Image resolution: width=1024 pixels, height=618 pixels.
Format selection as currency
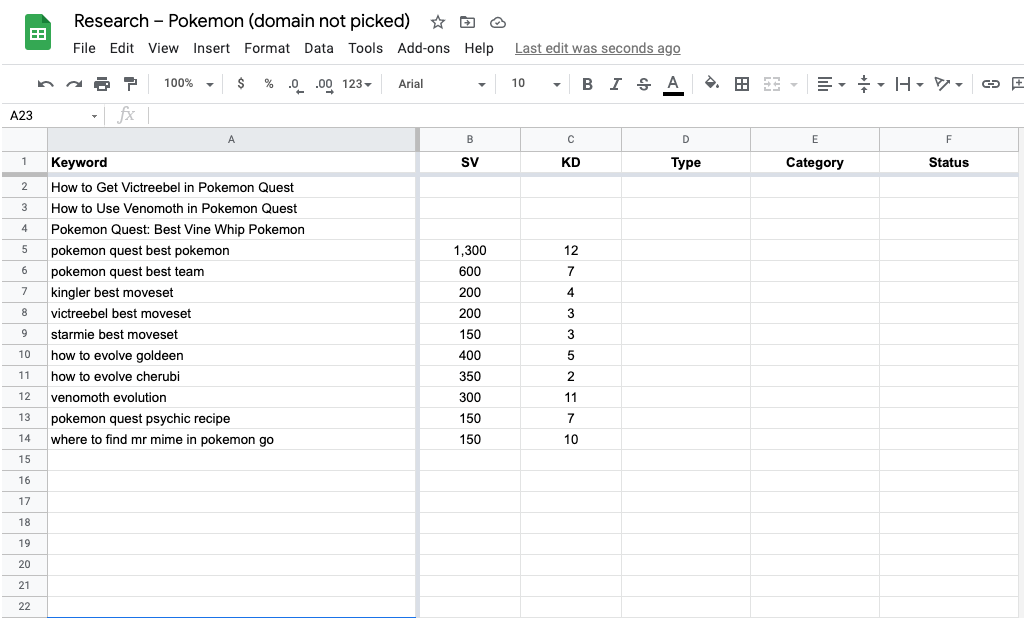tap(241, 84)
